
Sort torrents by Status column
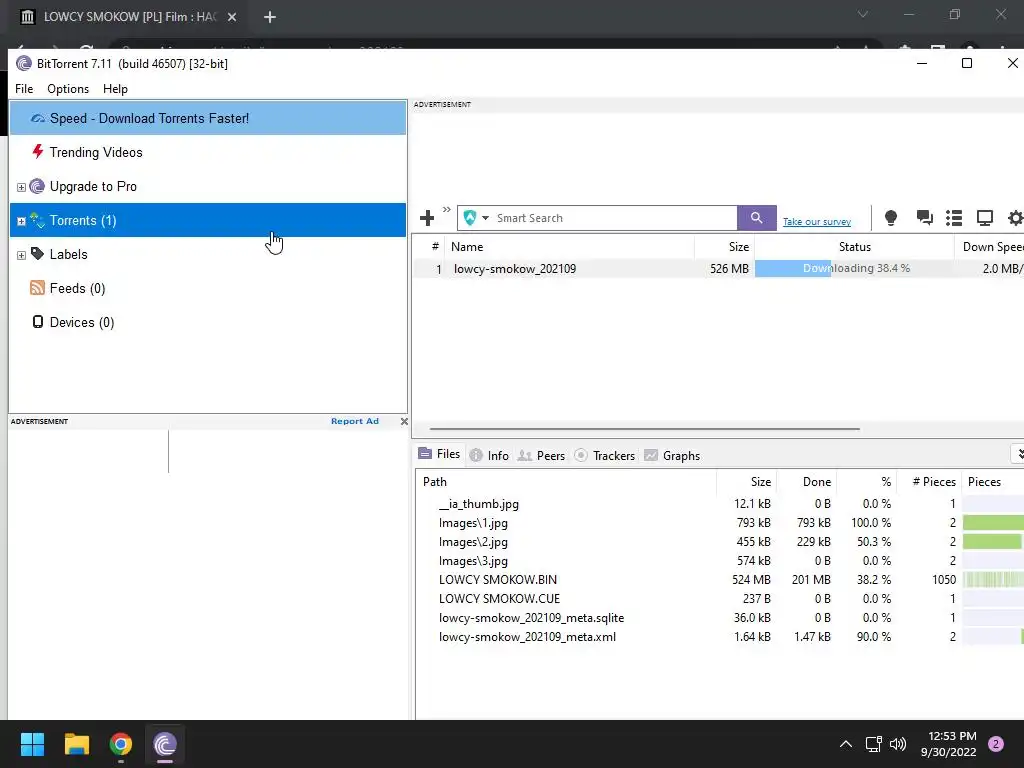click(x=854, y=247)
